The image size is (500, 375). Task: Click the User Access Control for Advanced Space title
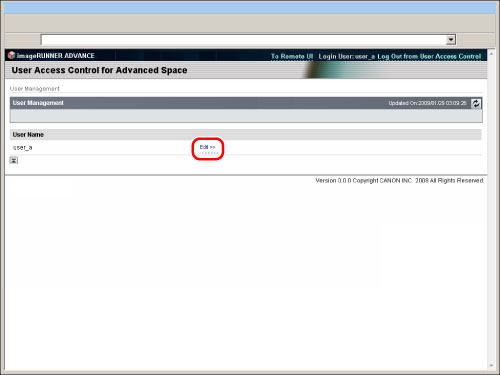click(99, 70)
